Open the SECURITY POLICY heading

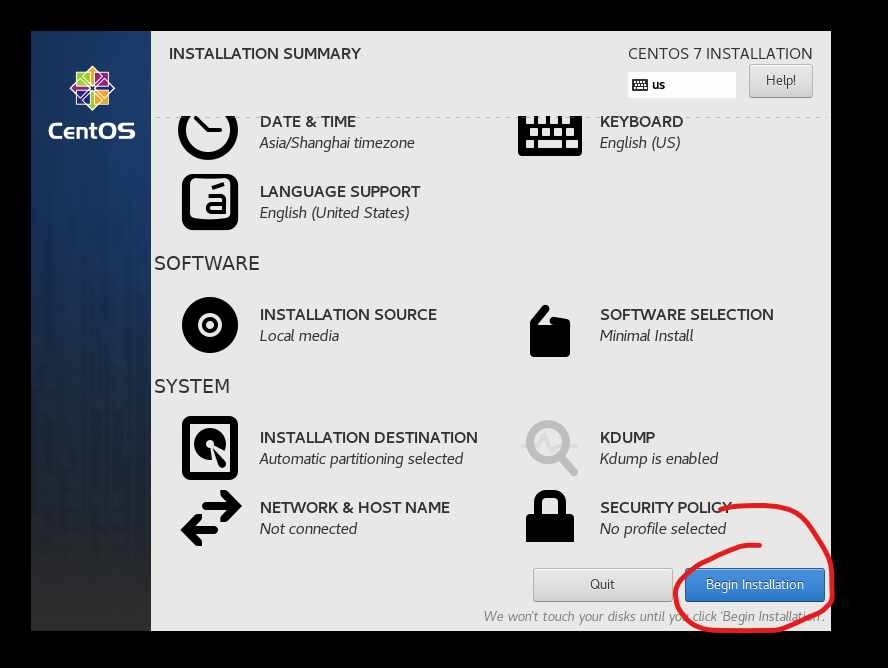coord(666,508)
